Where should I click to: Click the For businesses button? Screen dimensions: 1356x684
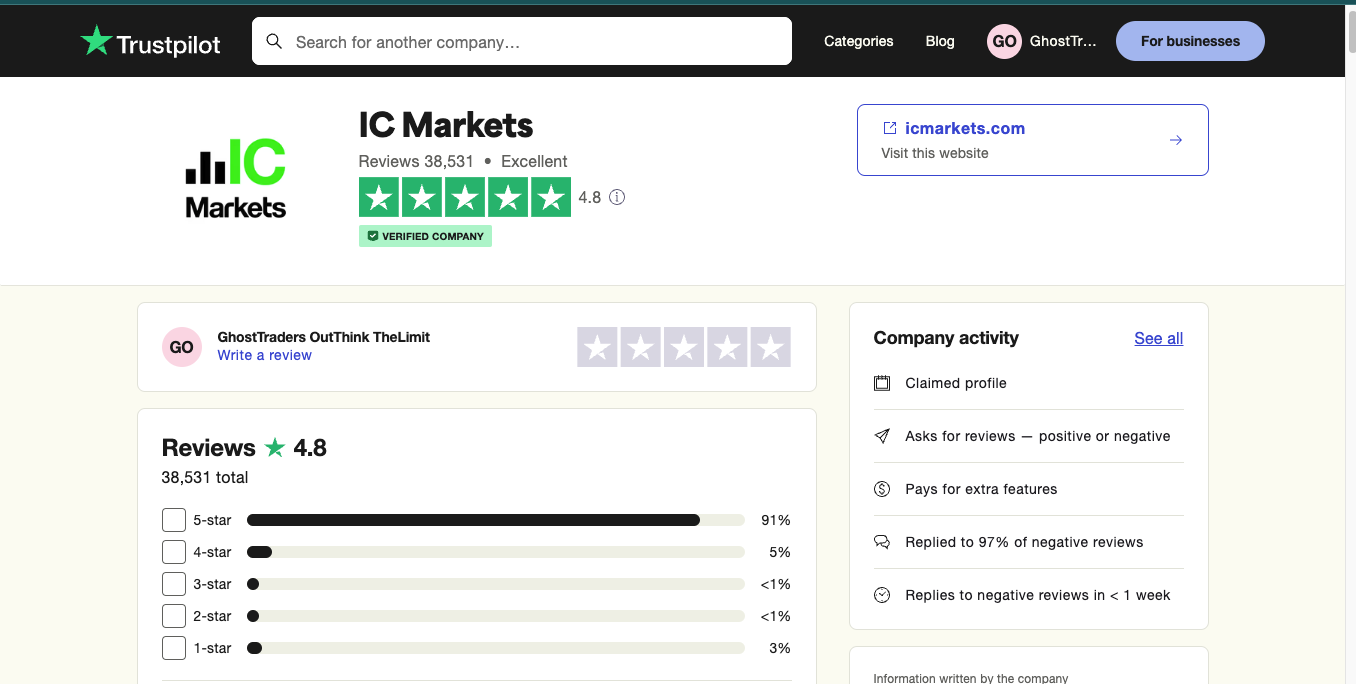point(1190,41)
